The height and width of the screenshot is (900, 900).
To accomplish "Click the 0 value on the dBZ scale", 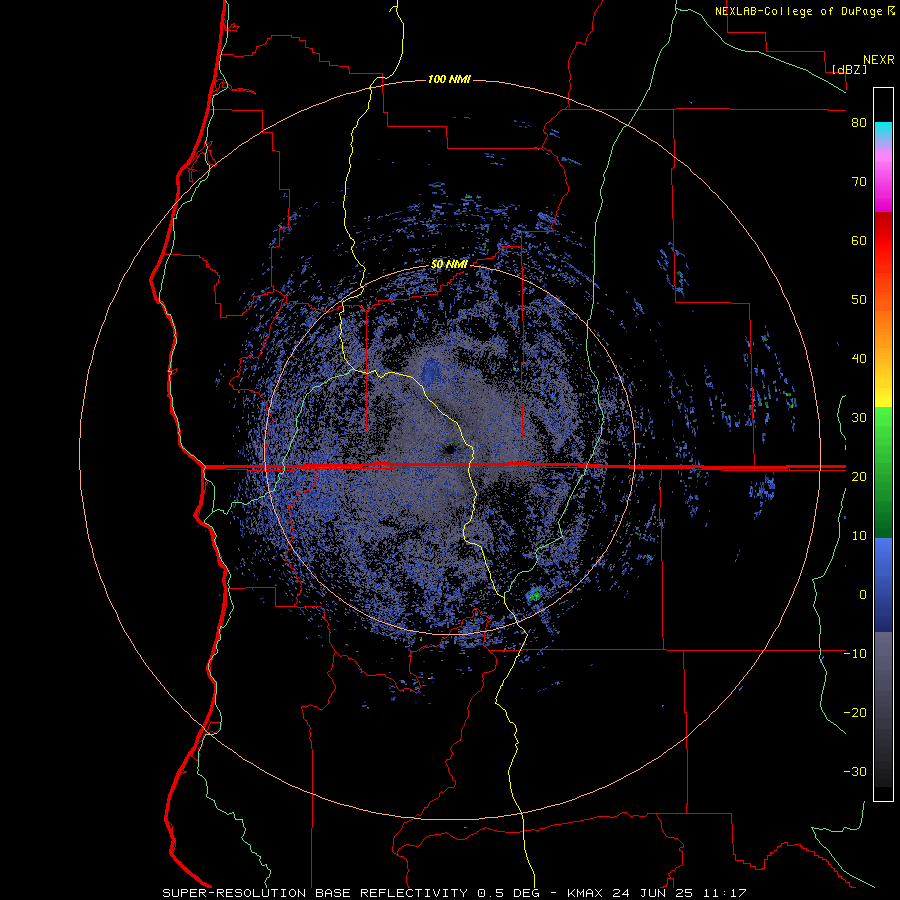I will pyautogui.click(x=863, y=595).
